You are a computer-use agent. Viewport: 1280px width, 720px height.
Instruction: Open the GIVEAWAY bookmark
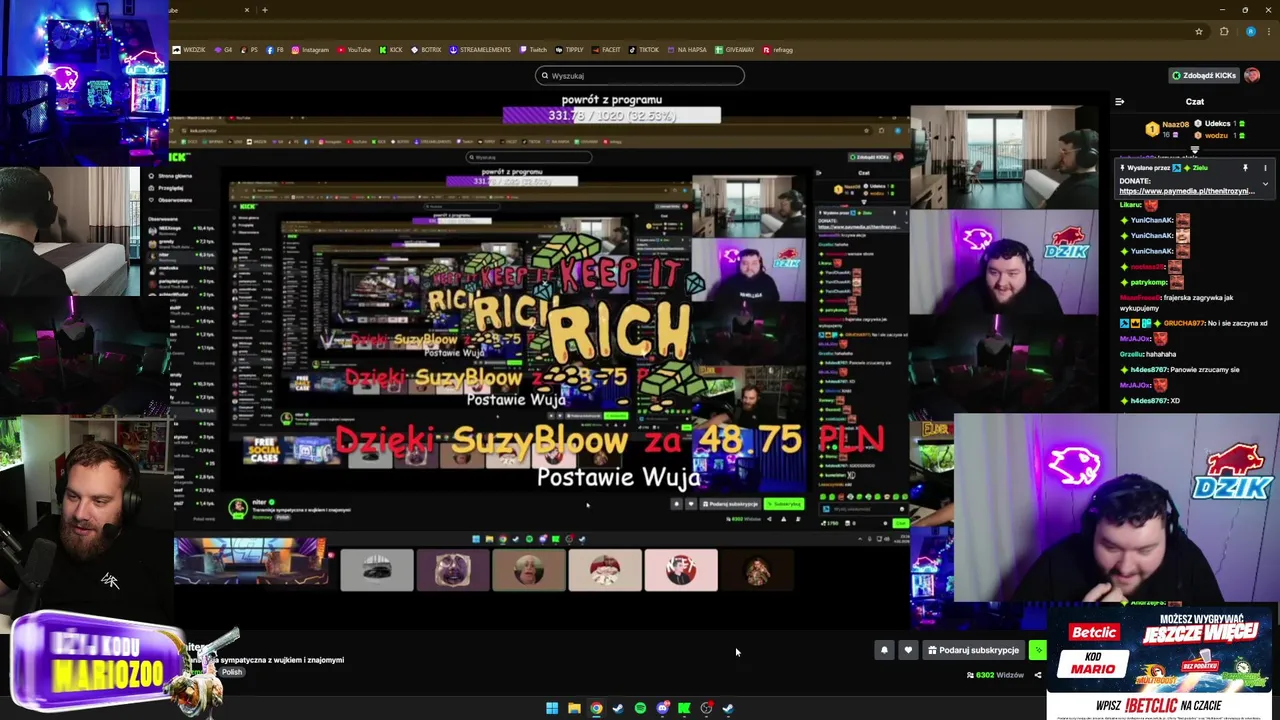pos(735,49)
